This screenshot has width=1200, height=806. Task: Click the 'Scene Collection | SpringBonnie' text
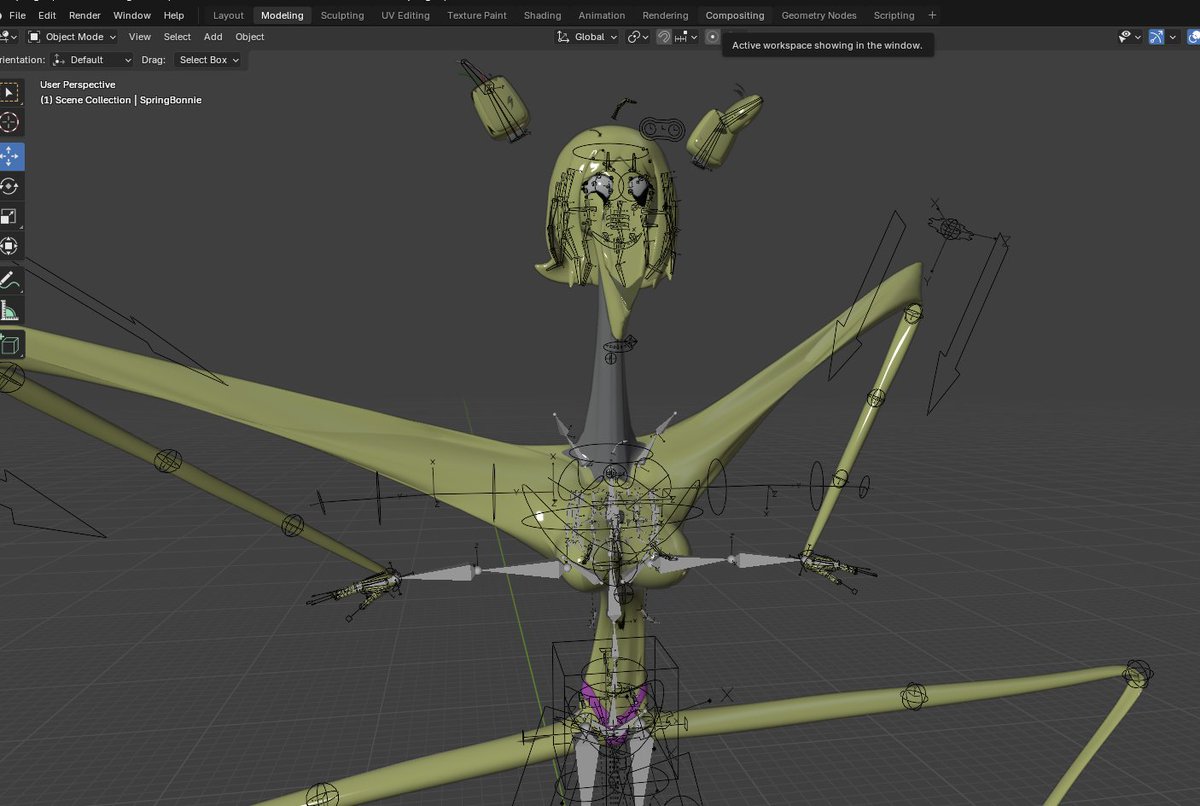point(128,100)
